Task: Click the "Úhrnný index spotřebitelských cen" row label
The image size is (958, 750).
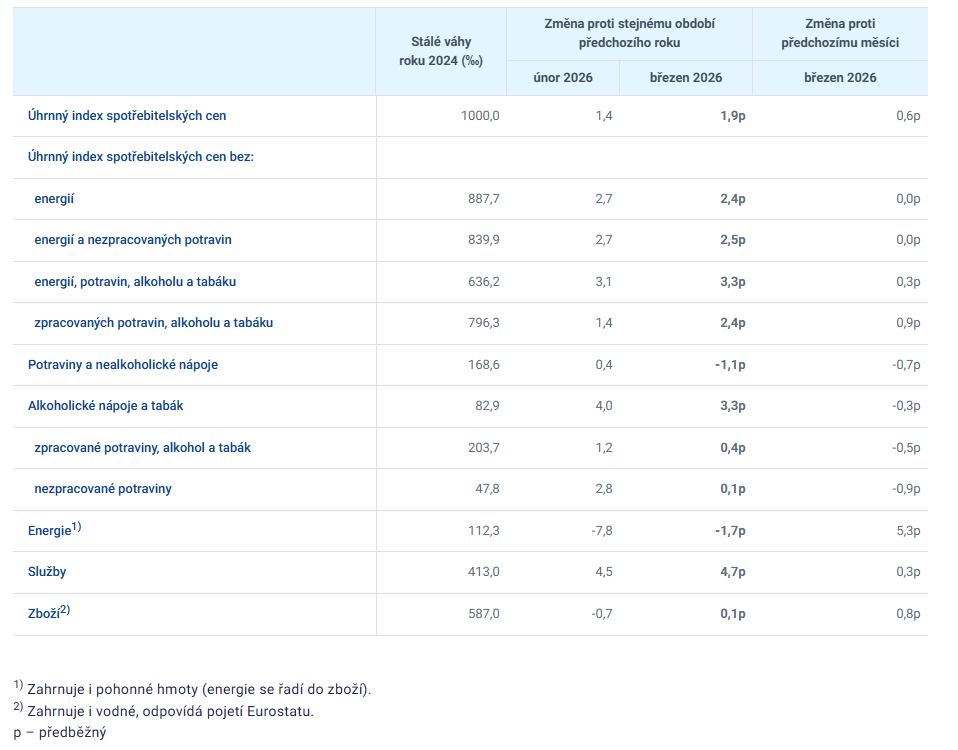Action: pyautogui.click(x=127, y=116)
